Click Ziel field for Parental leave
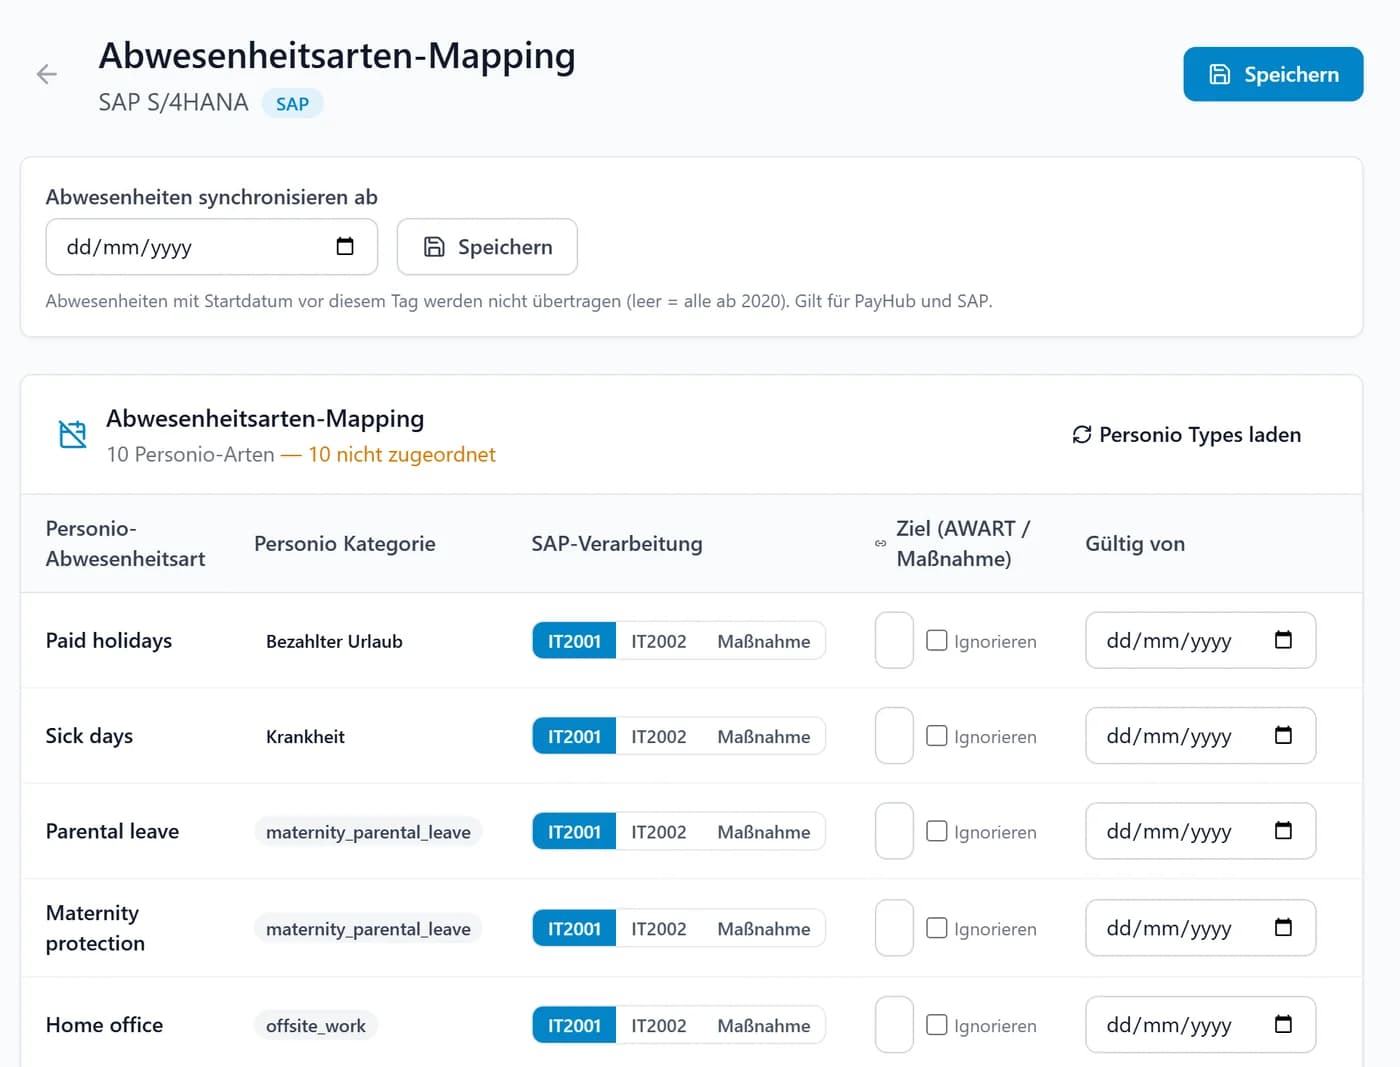 [894, 830]
